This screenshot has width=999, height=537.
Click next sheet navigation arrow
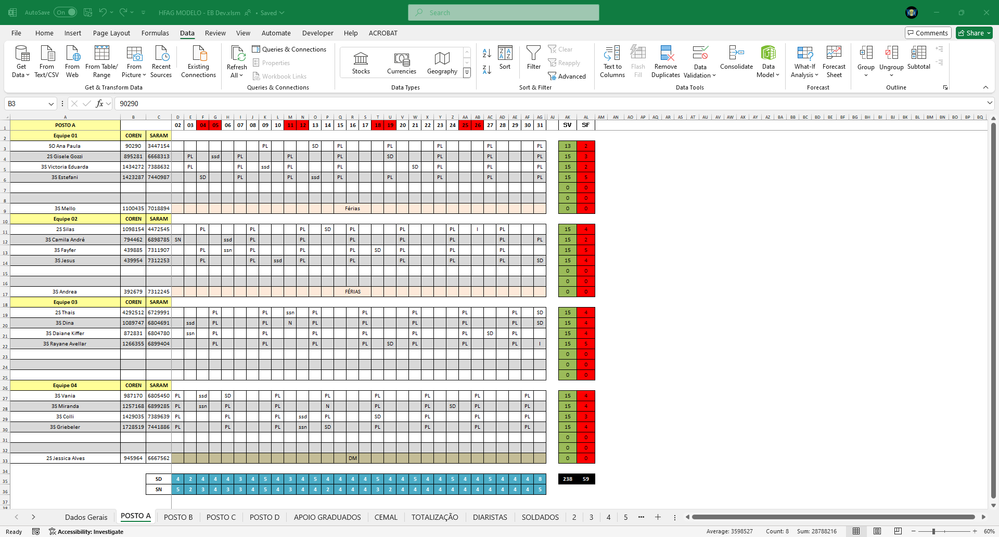(33, 517)
